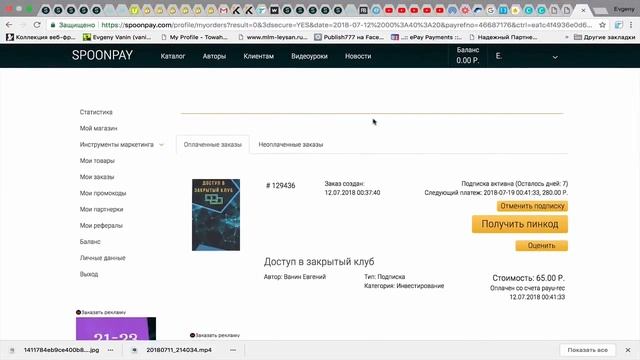Click the Отменить подписку button

point(532,206)
